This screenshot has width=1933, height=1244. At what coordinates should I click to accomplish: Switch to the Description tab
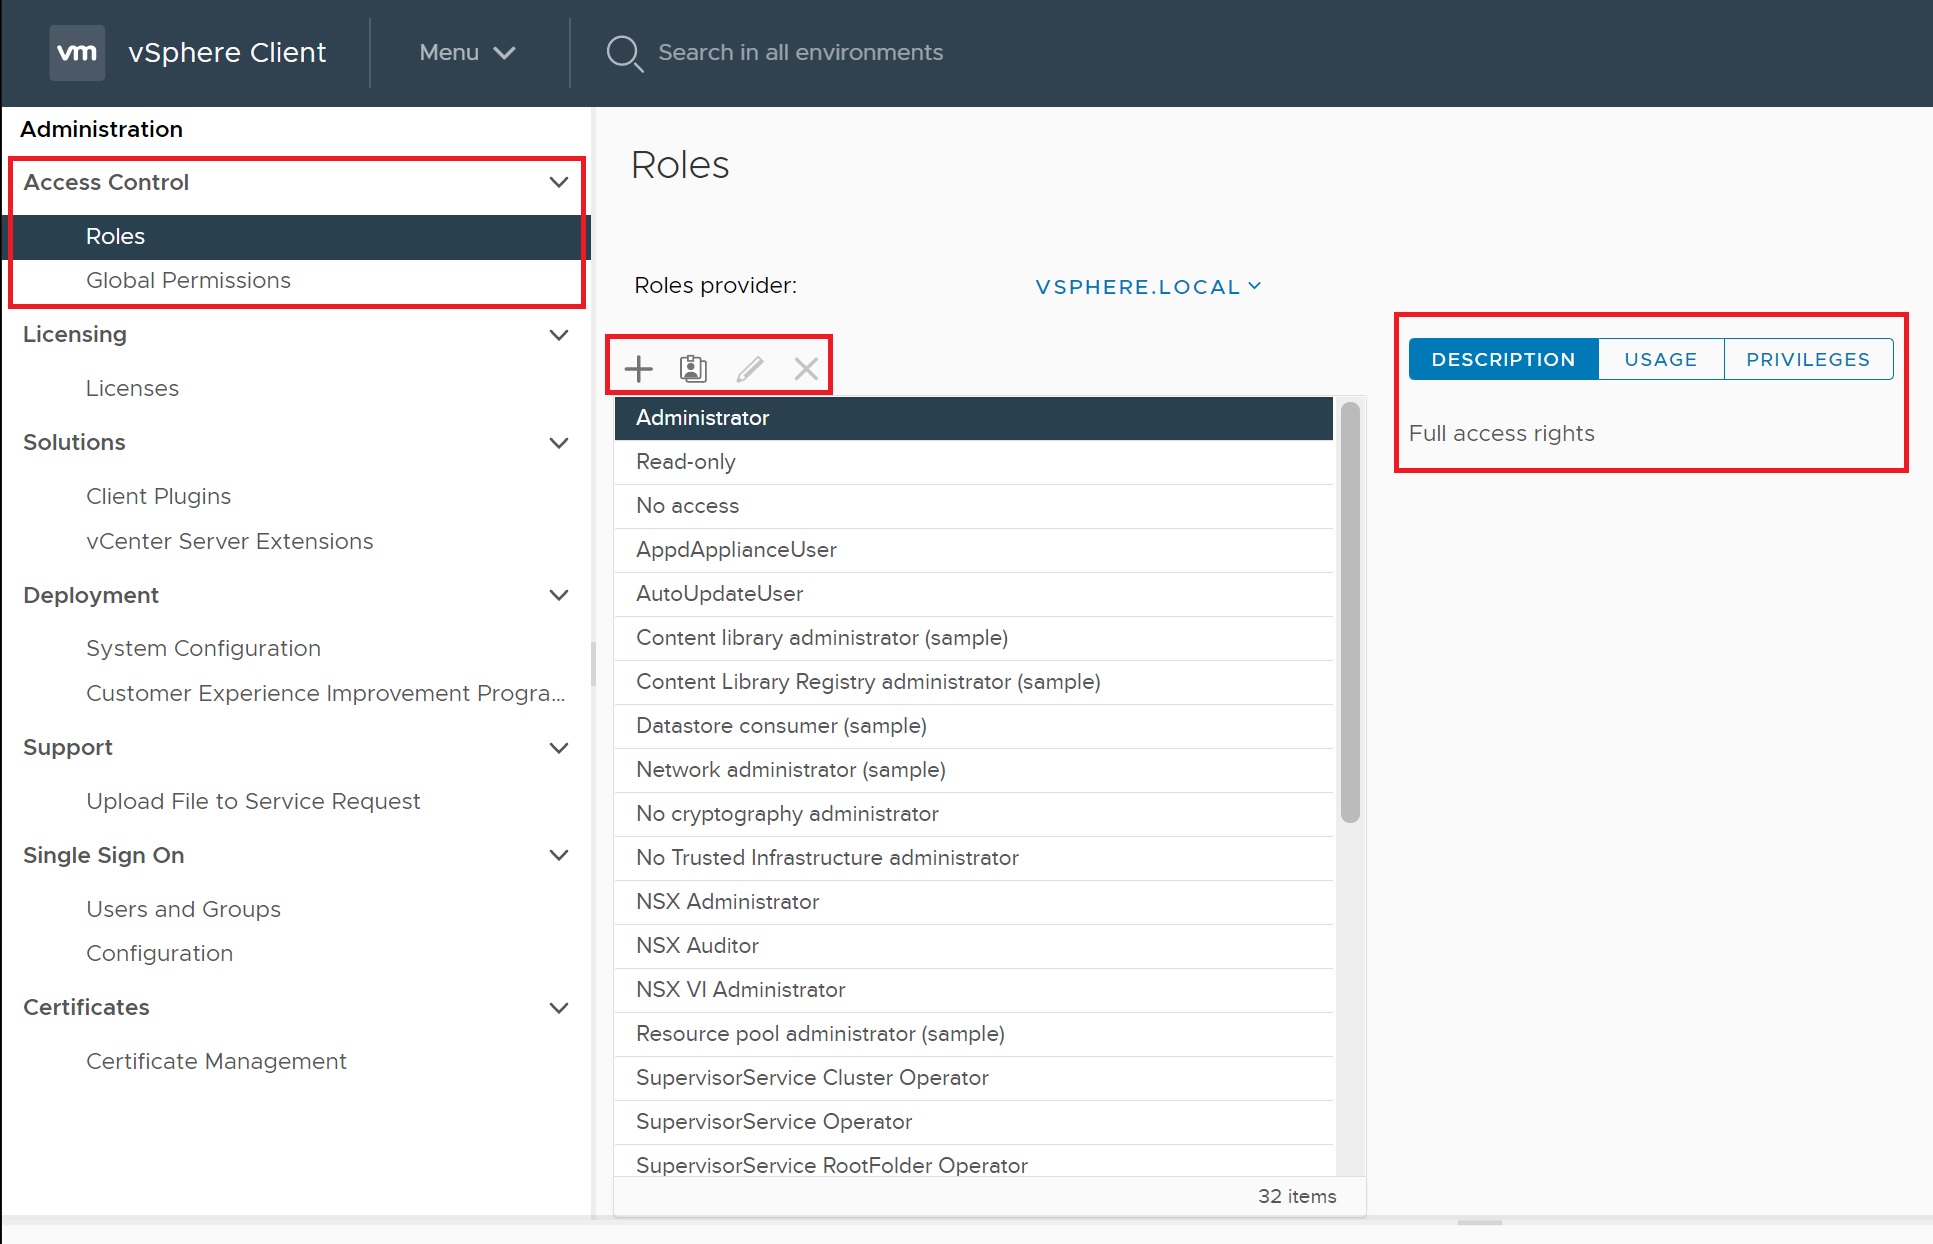(x=1503, y=359)
